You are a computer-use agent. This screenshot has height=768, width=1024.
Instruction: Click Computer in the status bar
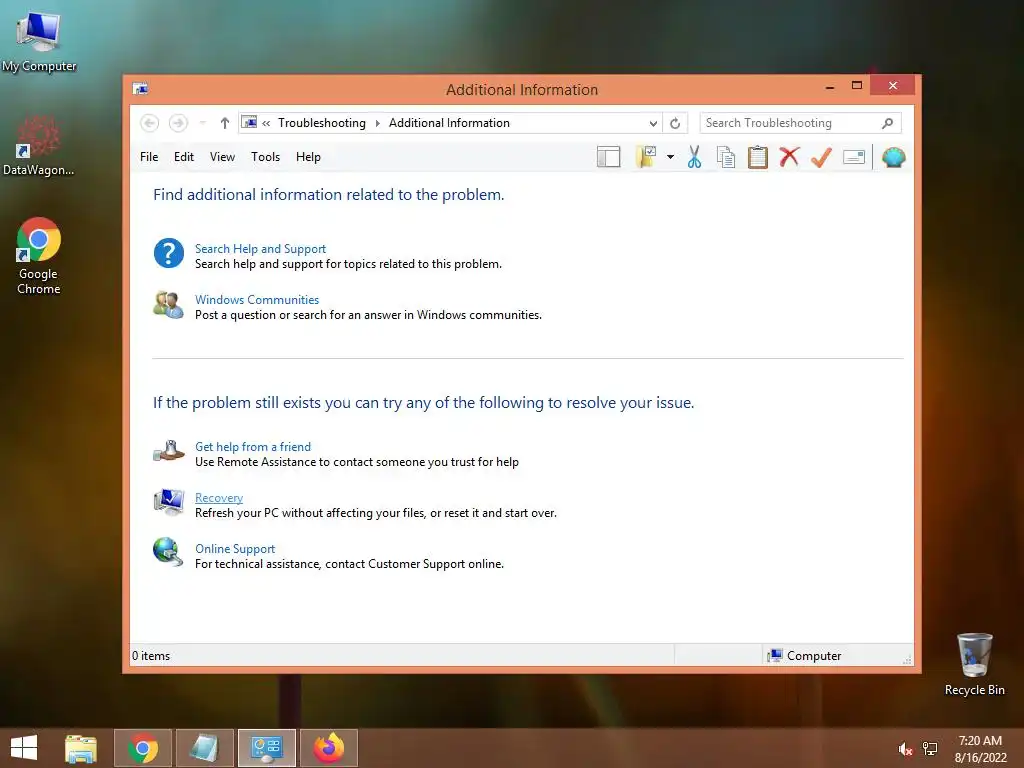click(805, 656)
